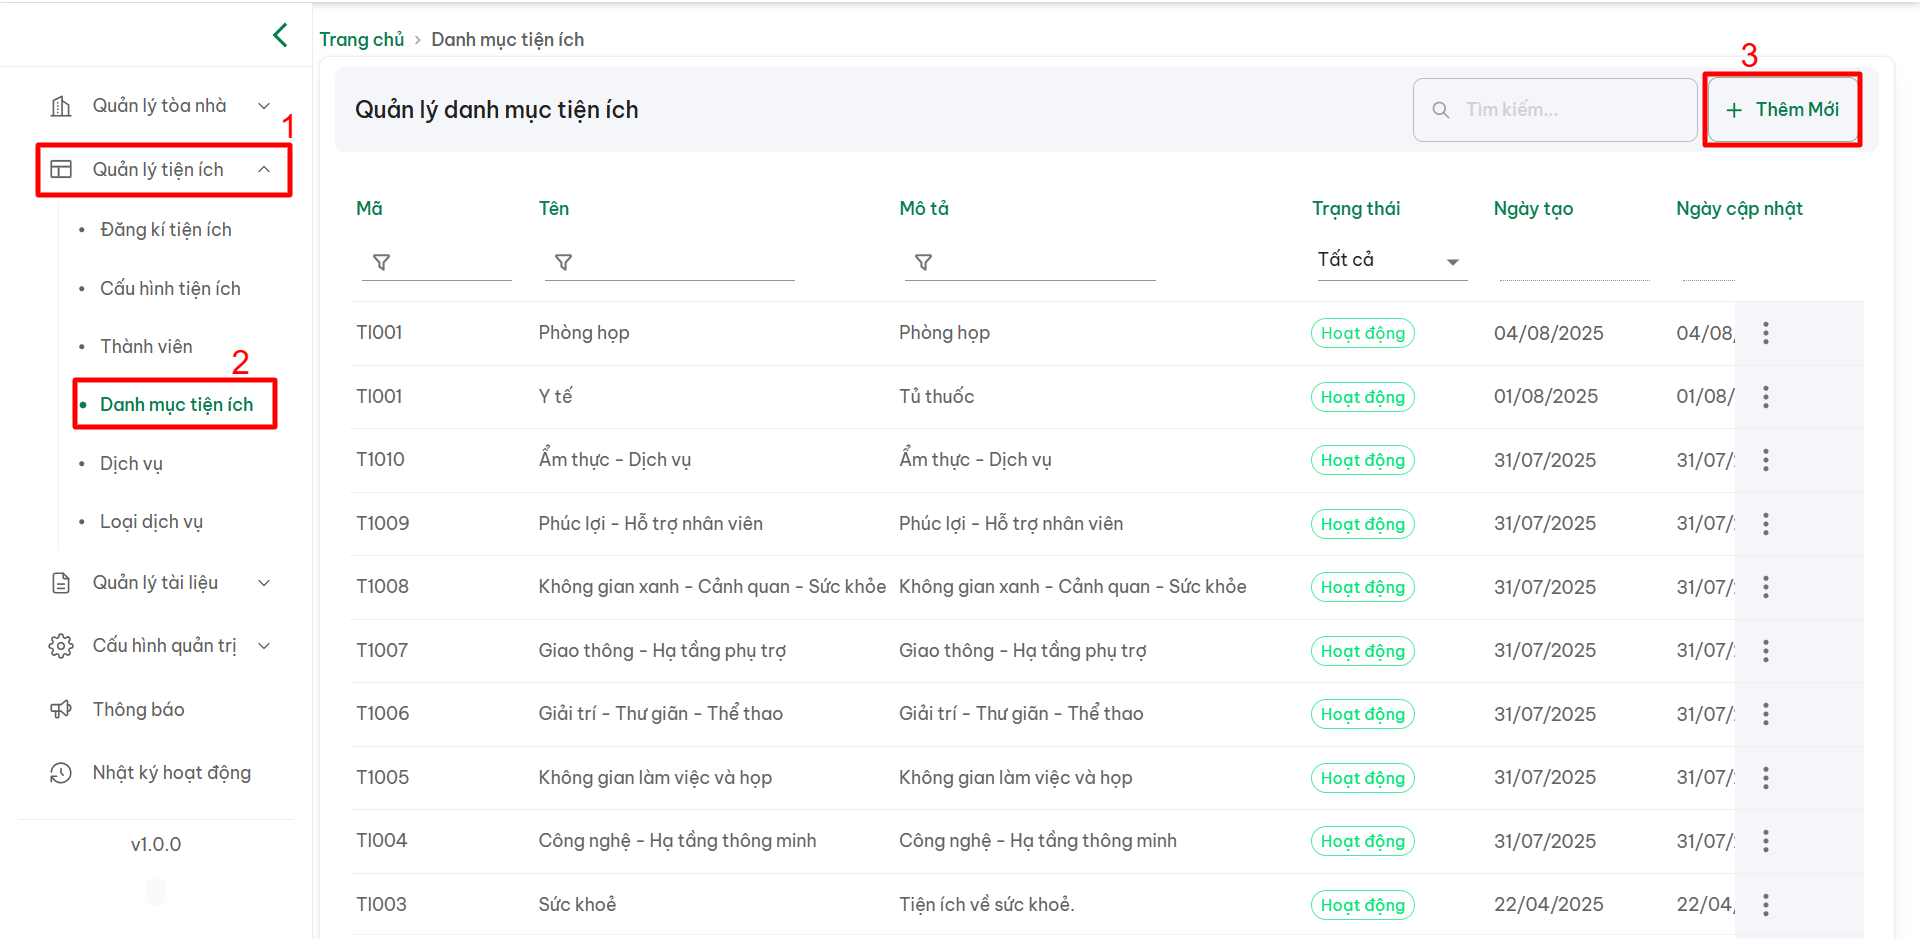The width and height of the screenshot is (1920, 939).
Task: Click the gear icon for Cấu hình quản trị
Action: tap(61, 646)
